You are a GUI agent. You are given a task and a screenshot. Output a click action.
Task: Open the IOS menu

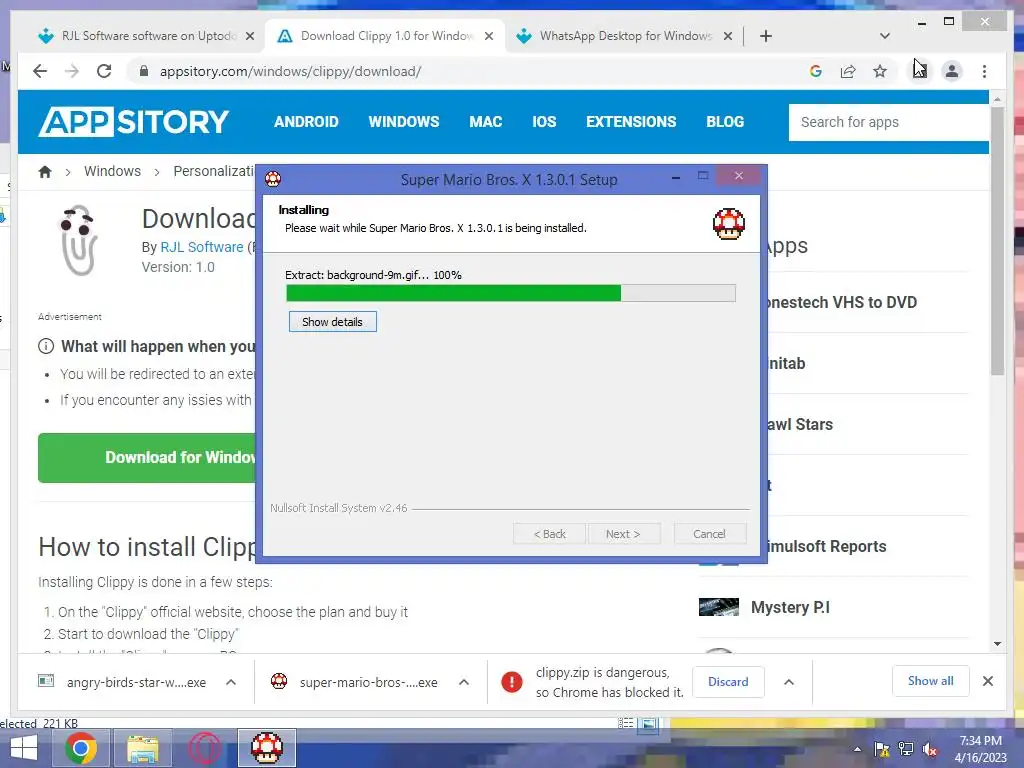[x=544, y=121]
